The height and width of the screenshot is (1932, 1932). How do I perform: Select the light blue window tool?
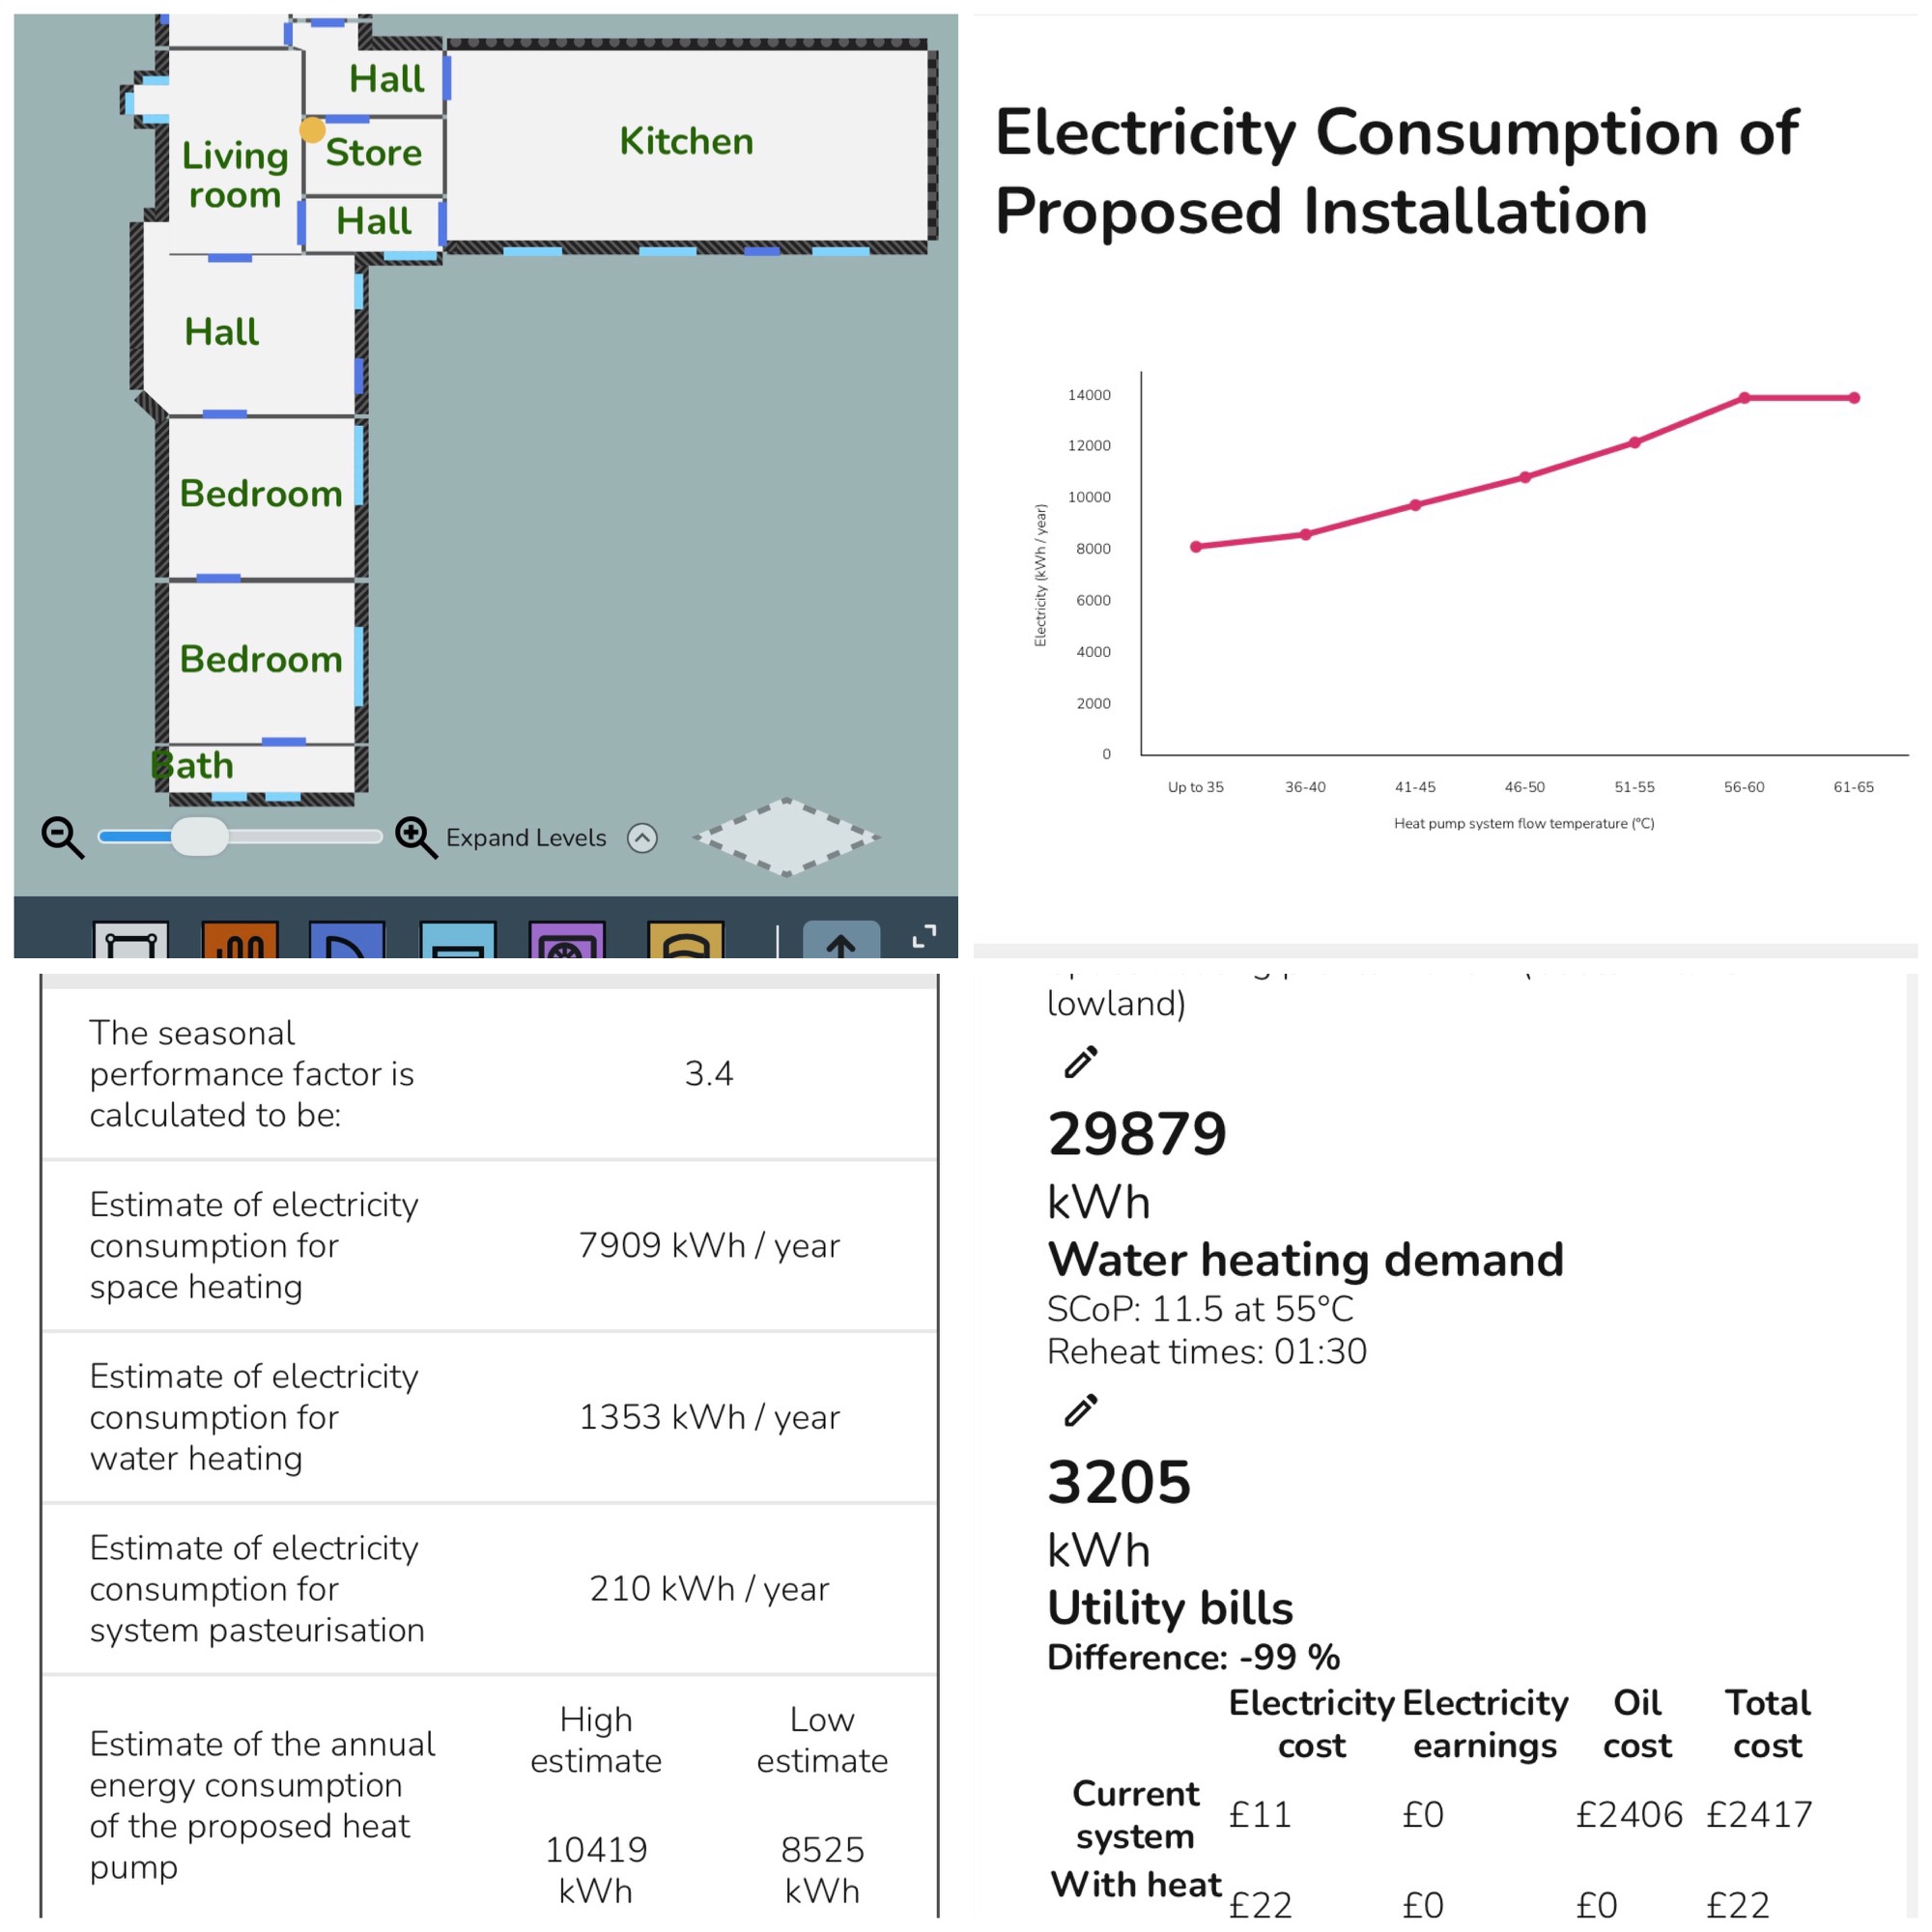click(x=458, y=940)
